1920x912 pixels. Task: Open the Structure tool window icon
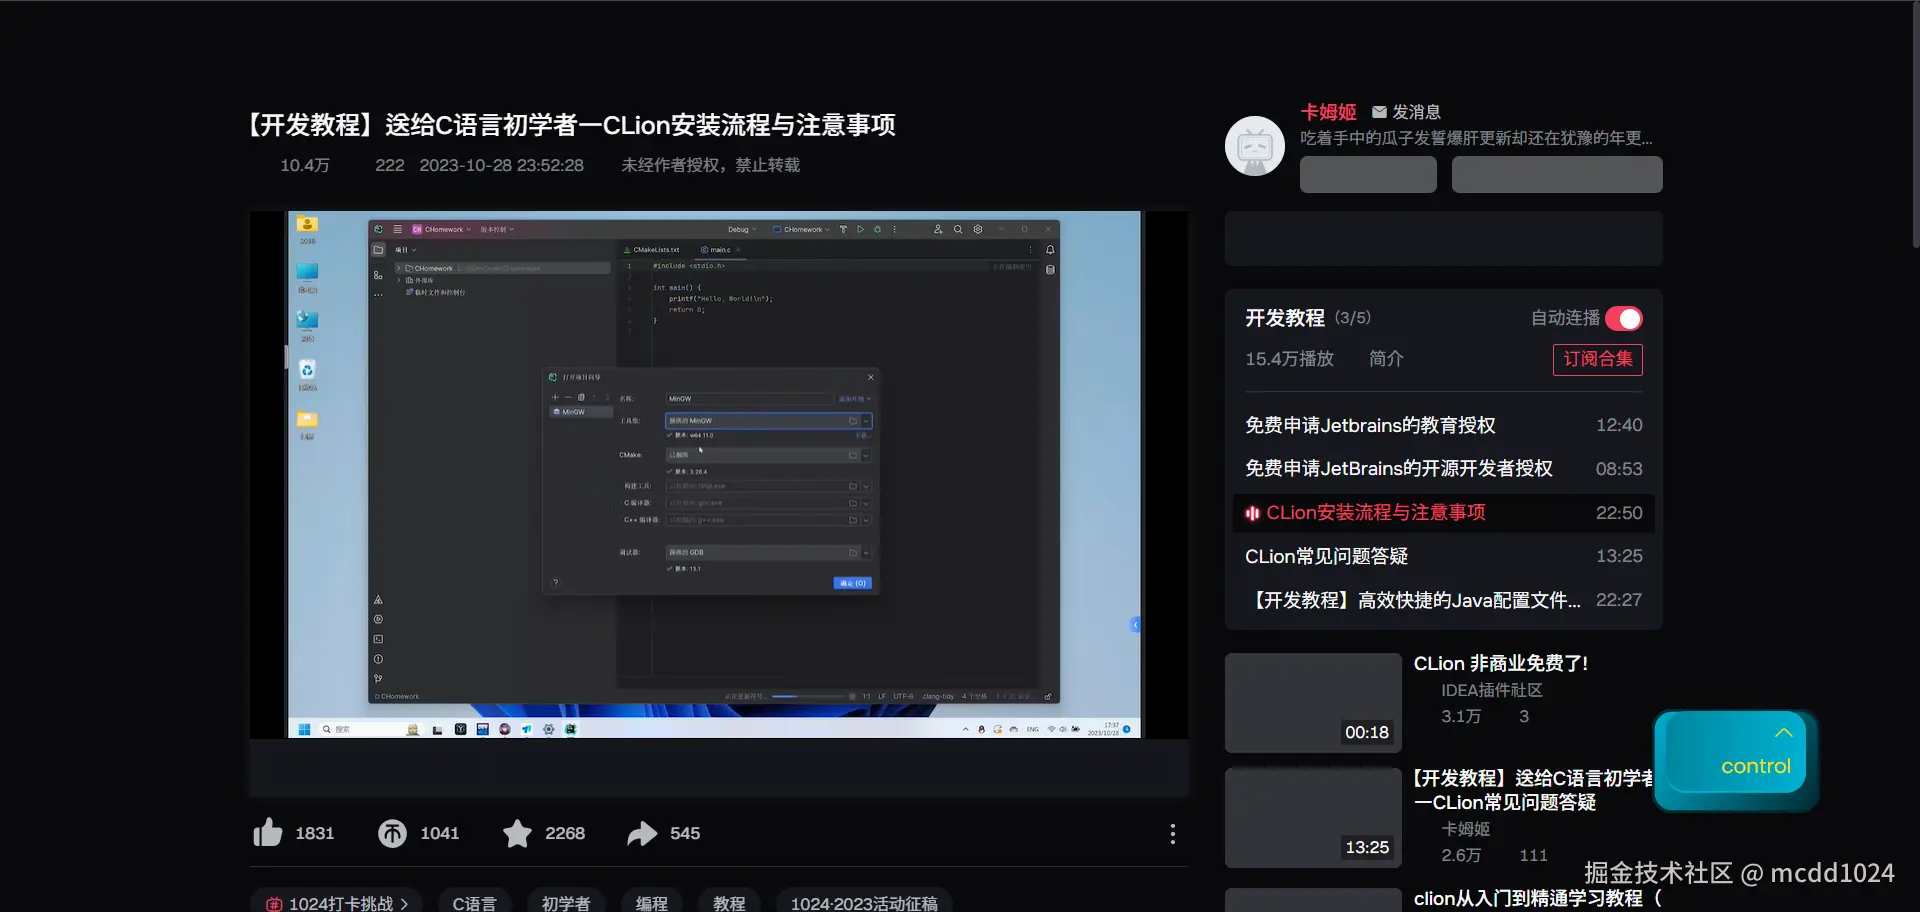point(378,275)
